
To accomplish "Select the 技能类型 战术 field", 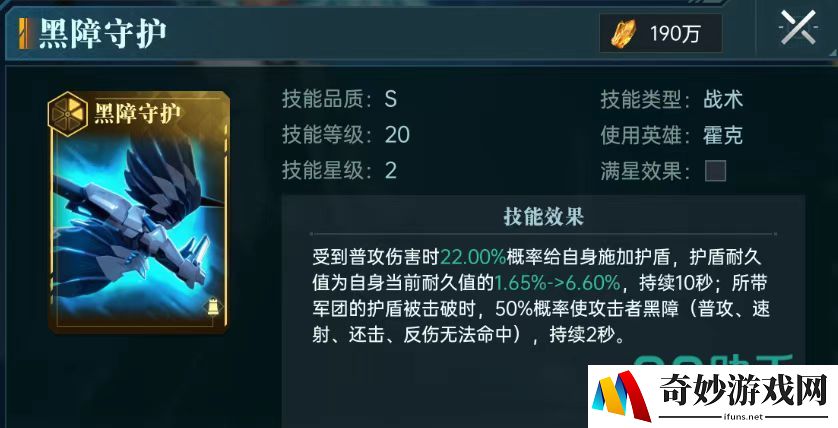I will click(x=671, y=99).
